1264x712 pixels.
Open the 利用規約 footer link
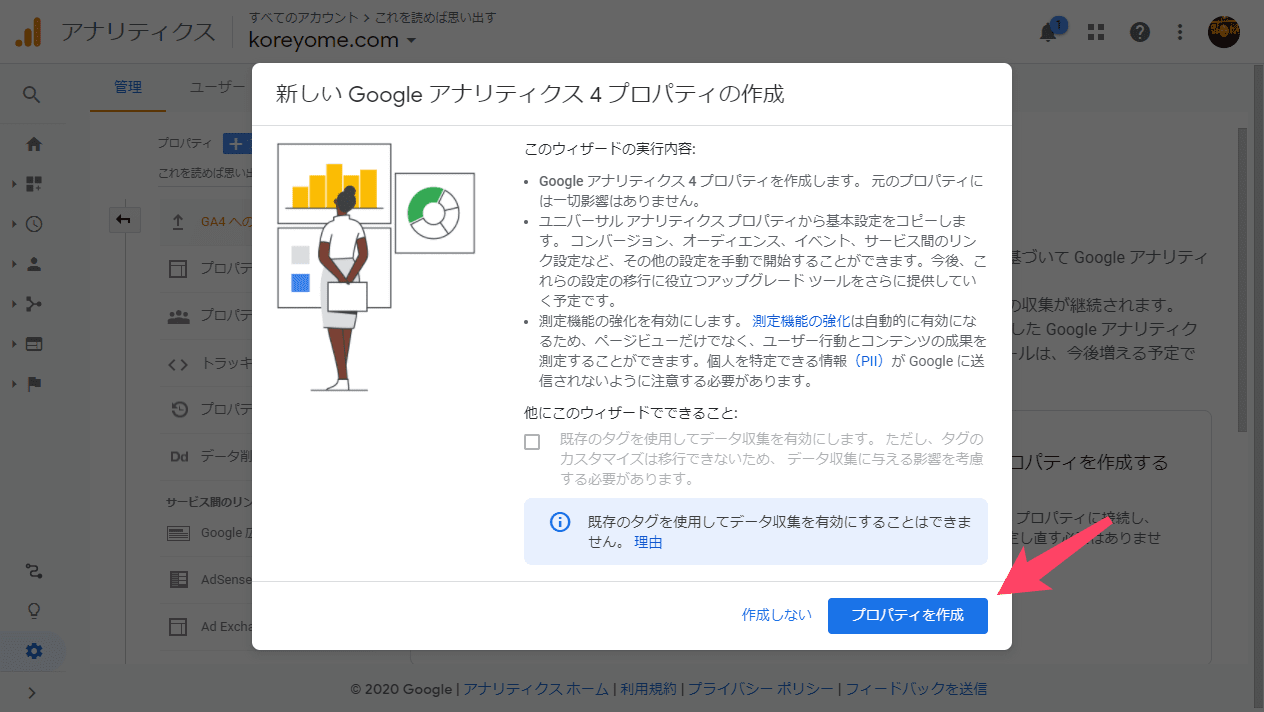click(648, 688)
